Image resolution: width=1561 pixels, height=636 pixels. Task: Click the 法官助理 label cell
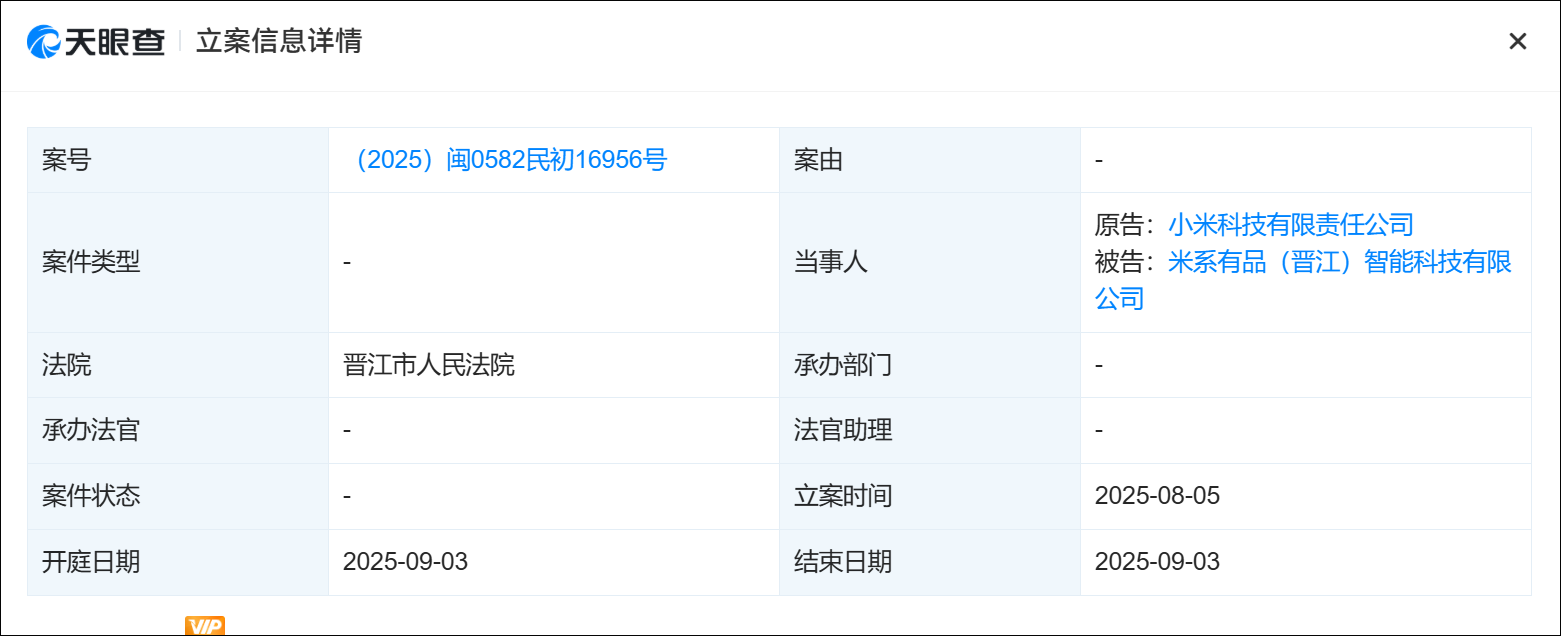point(842,431)
